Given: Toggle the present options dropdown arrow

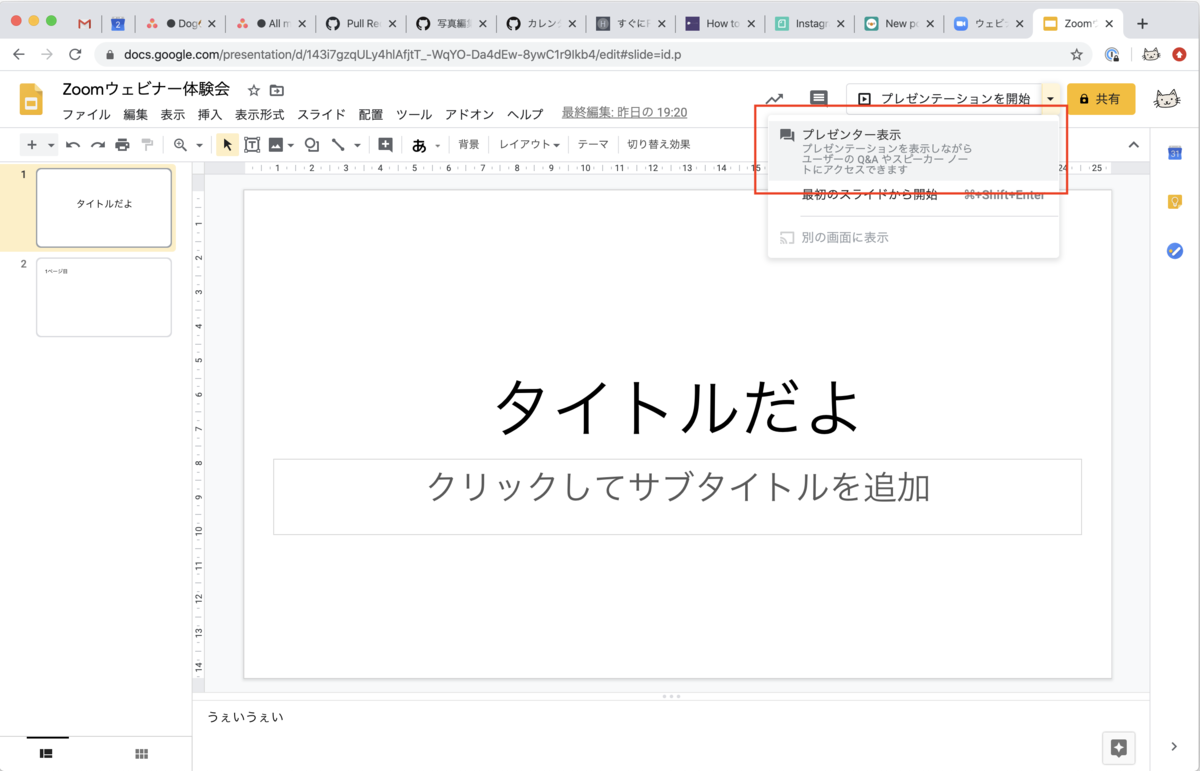Looking at the screenshot, I should tap(1050, 99).
